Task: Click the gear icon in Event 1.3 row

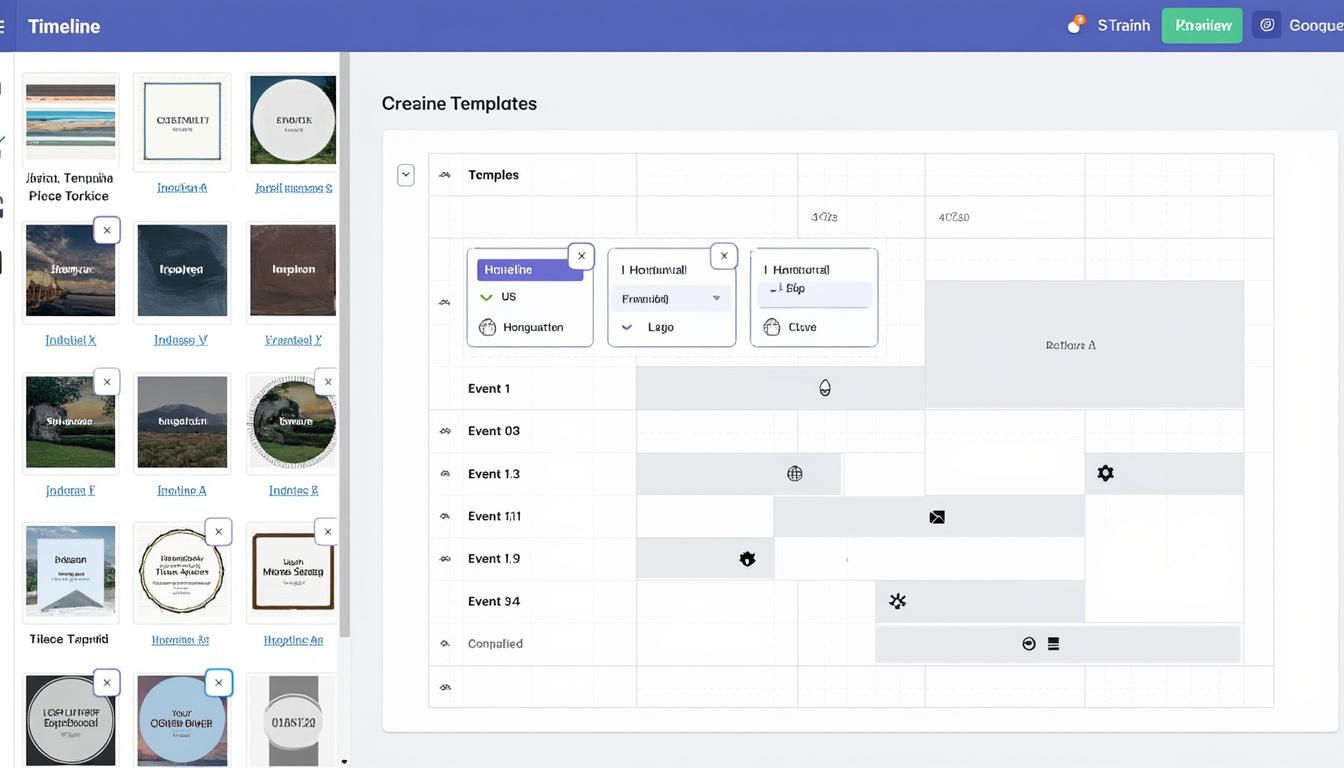Action: 1105,473
